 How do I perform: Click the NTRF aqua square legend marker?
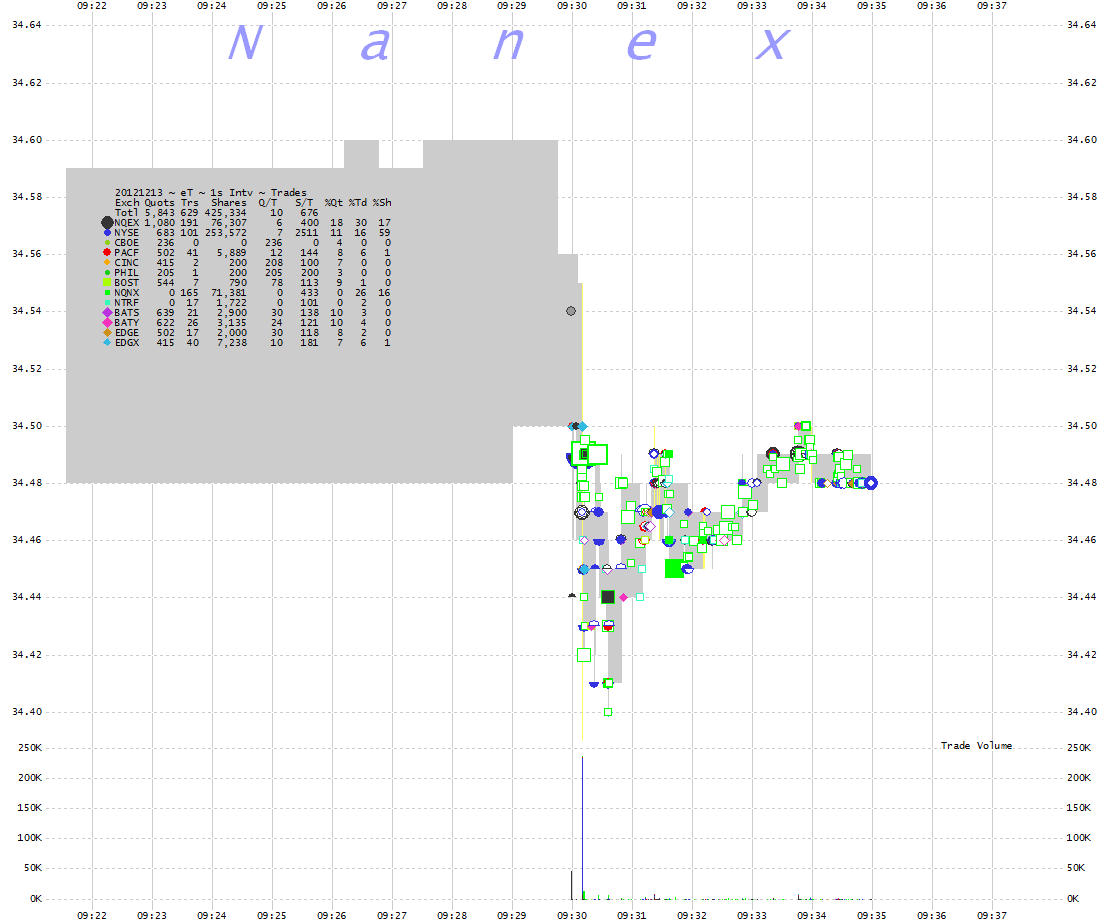point(108,303)
